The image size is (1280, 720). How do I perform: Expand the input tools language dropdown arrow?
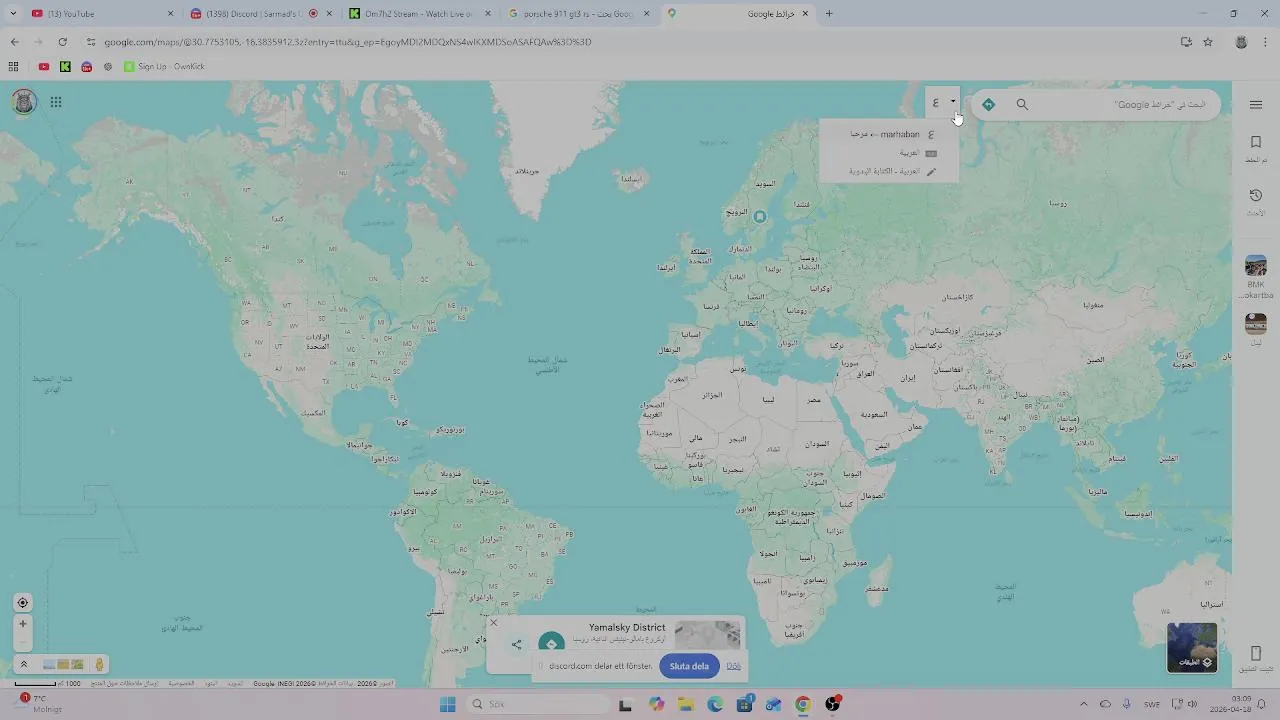point(953,101)
